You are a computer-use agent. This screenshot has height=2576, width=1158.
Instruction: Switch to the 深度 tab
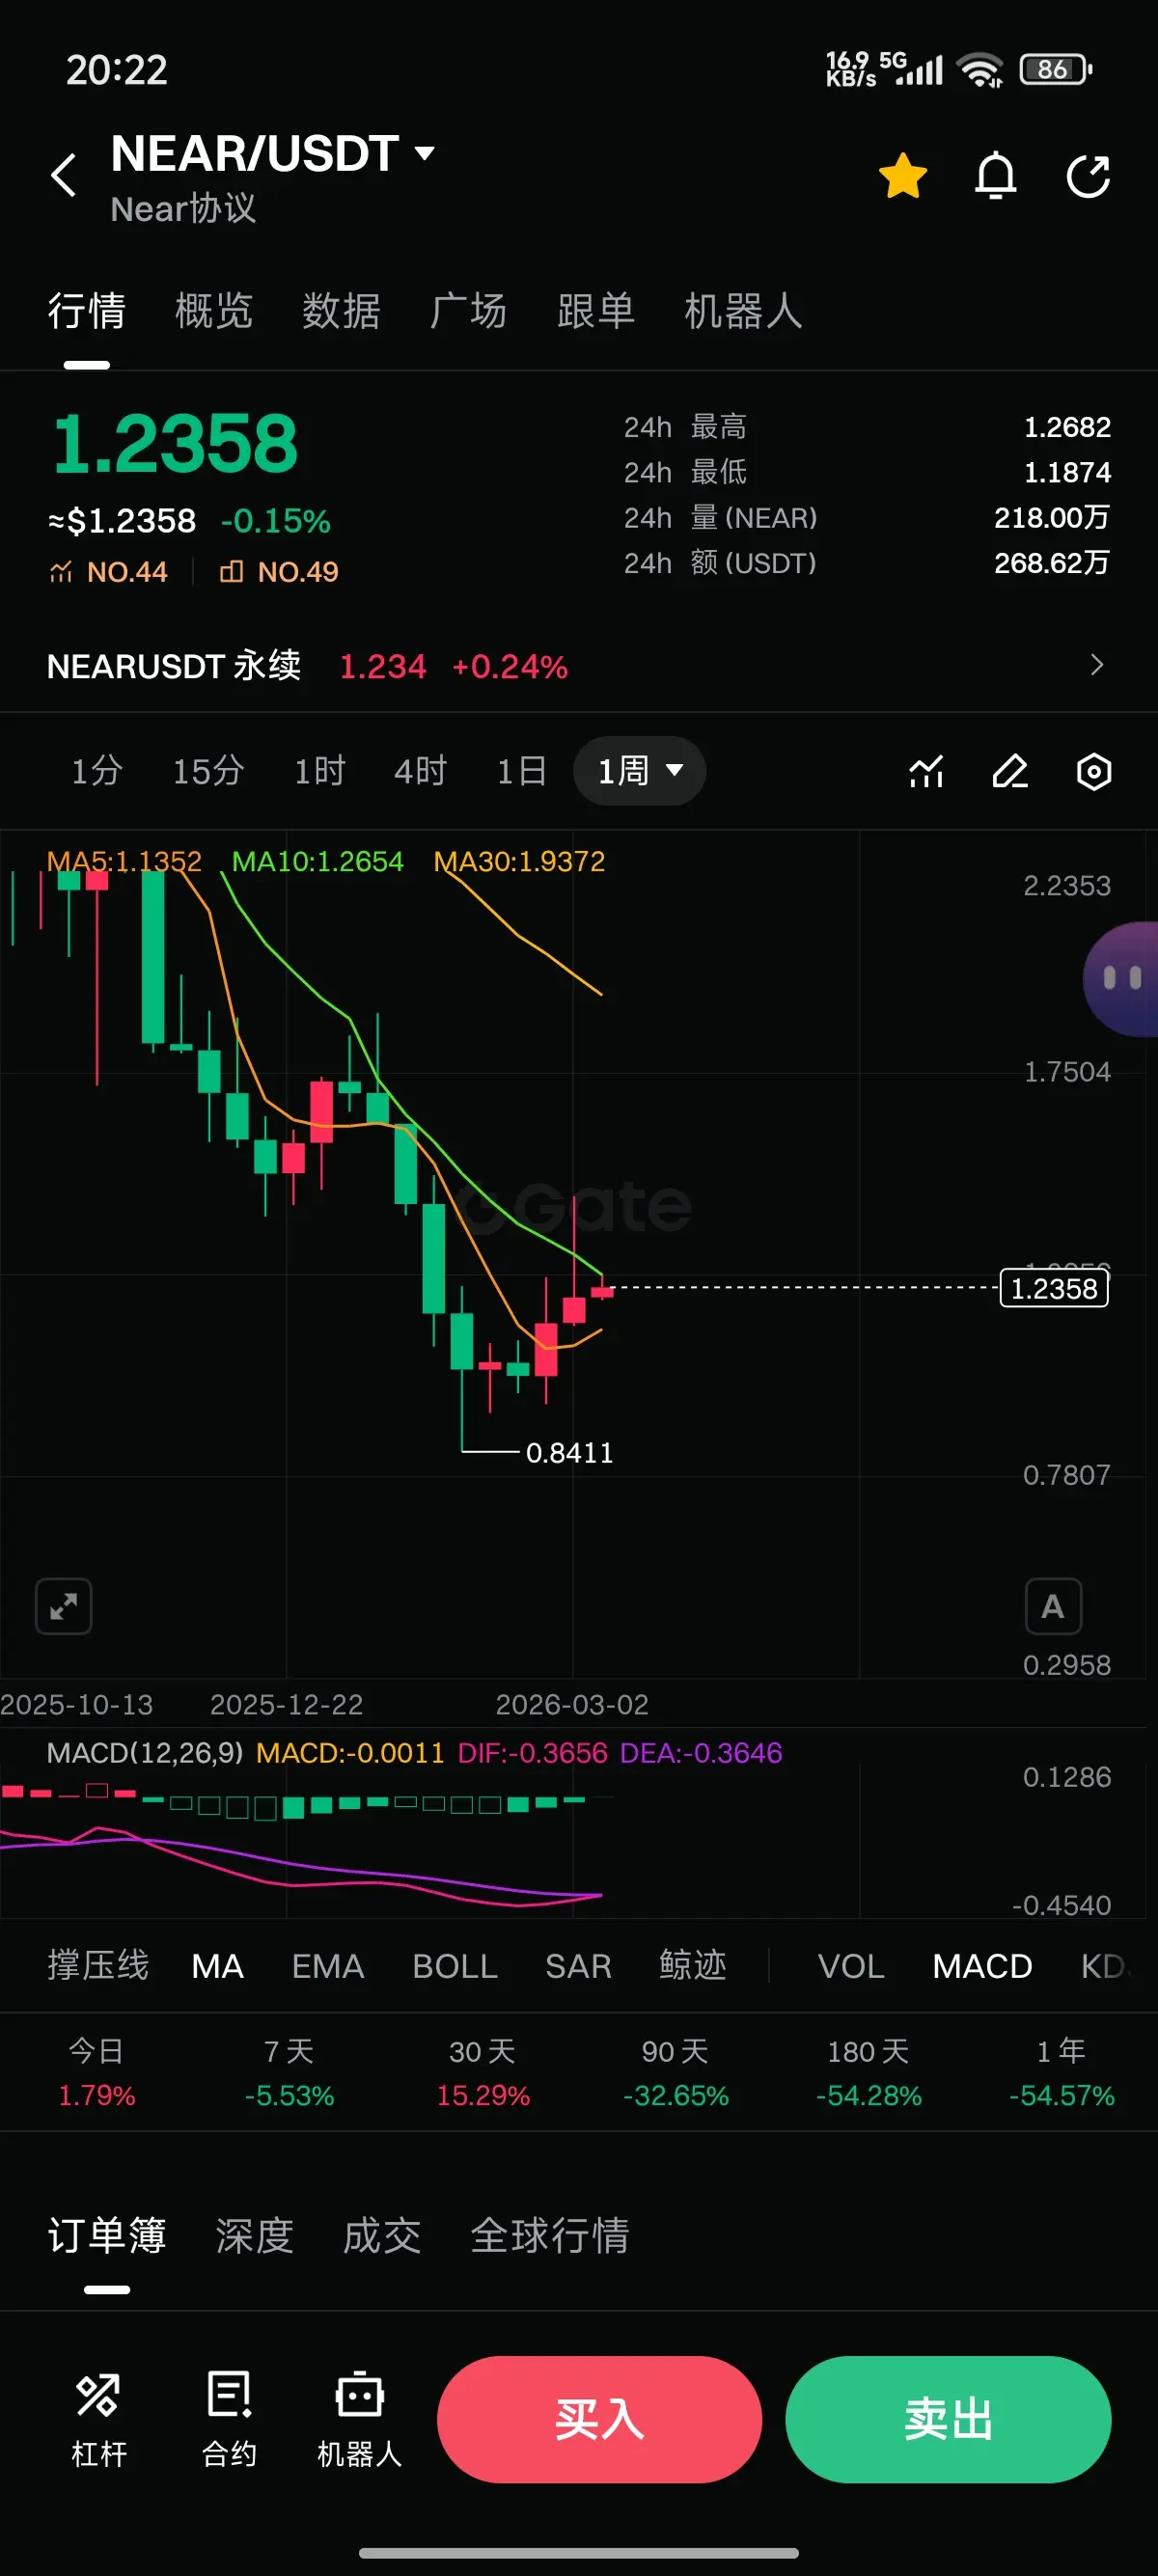254,2235
